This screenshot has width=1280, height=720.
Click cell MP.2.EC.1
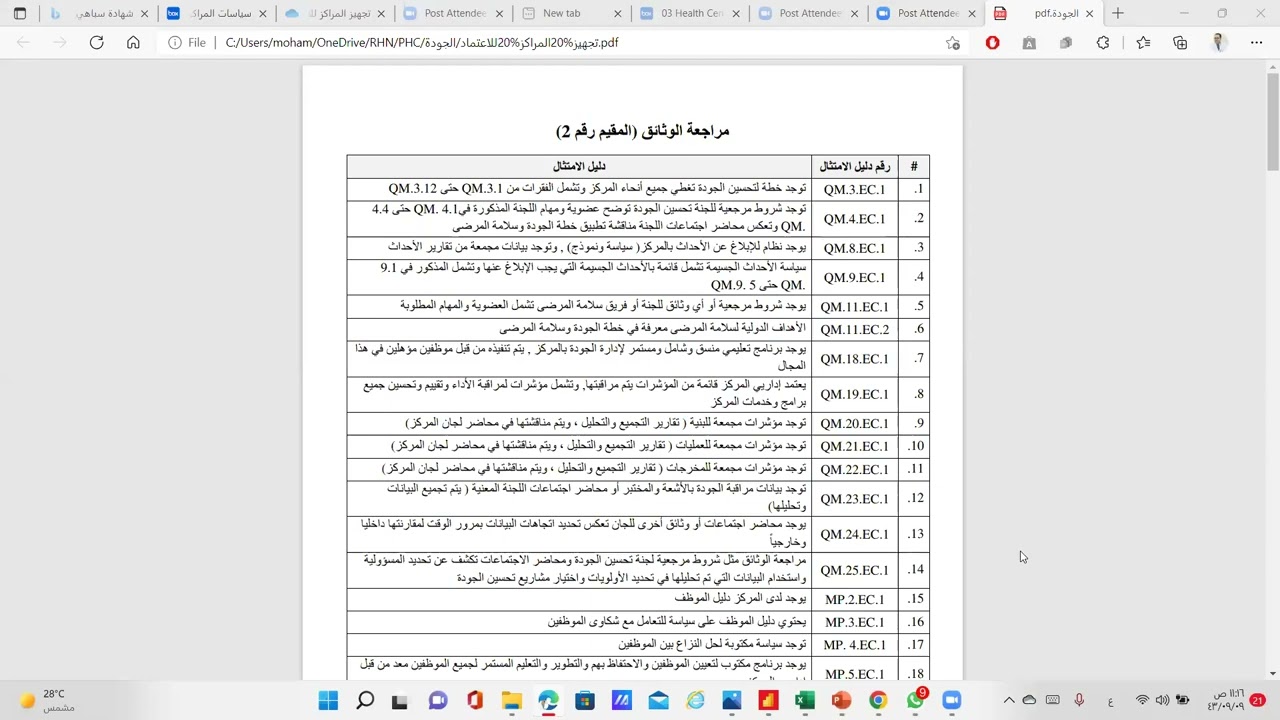point(854,599)
